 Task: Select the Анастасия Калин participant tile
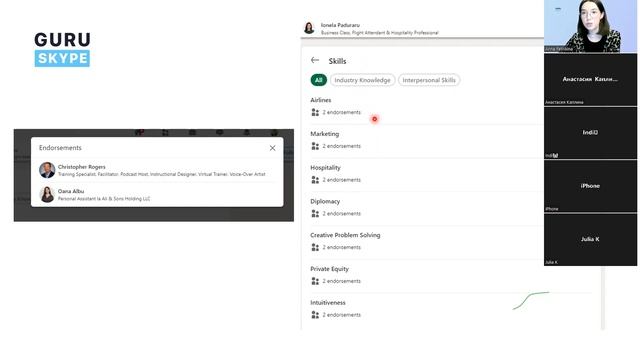[590, 80]
